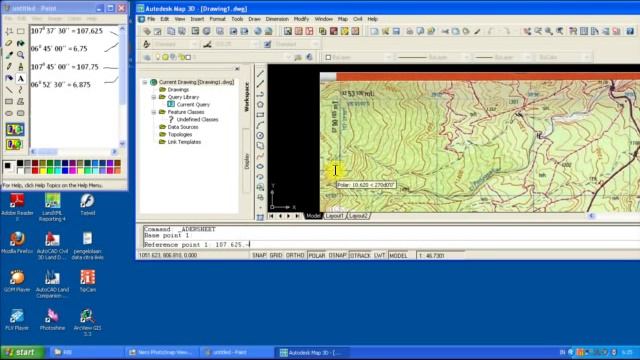Select the rectangular Select tool in Paint
Image resolution: width=640 pixels, height=360 pixels.
coord(20,31)
